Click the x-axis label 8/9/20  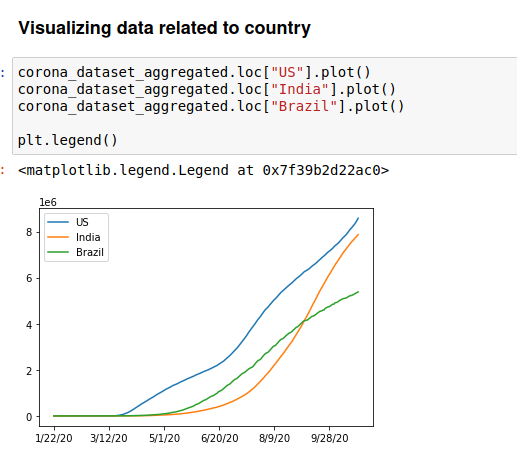(275, 438)
